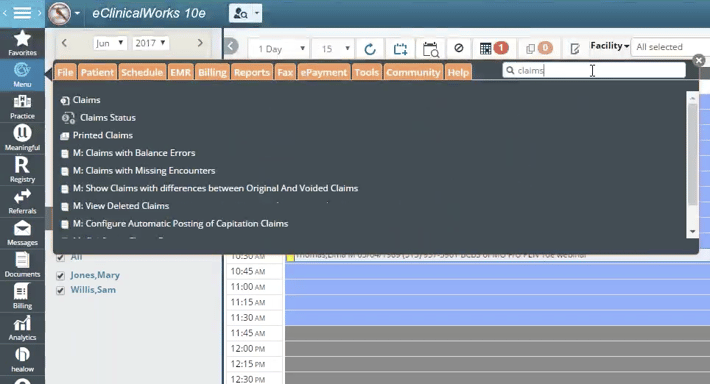Open Configure Automatic Posting of Capitation Claims

[180, 224]
